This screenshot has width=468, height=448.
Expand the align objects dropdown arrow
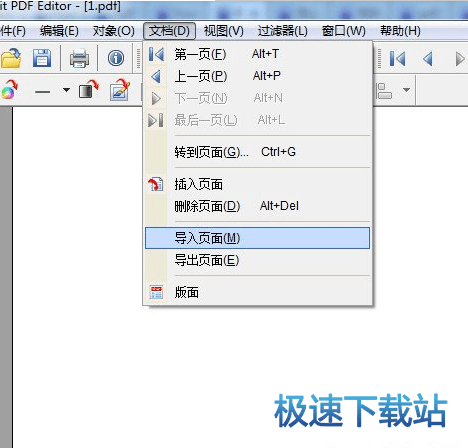(x=406, y=90)
